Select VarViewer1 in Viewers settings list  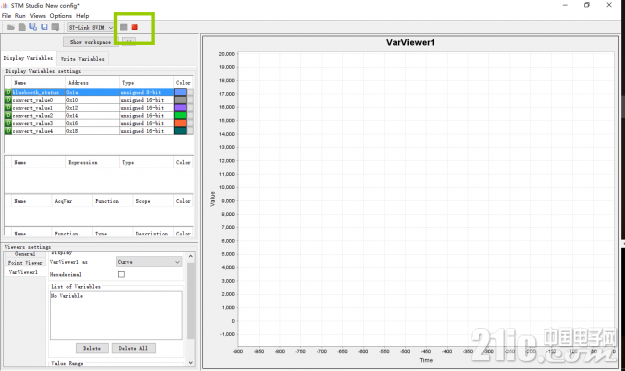point(24,272)
